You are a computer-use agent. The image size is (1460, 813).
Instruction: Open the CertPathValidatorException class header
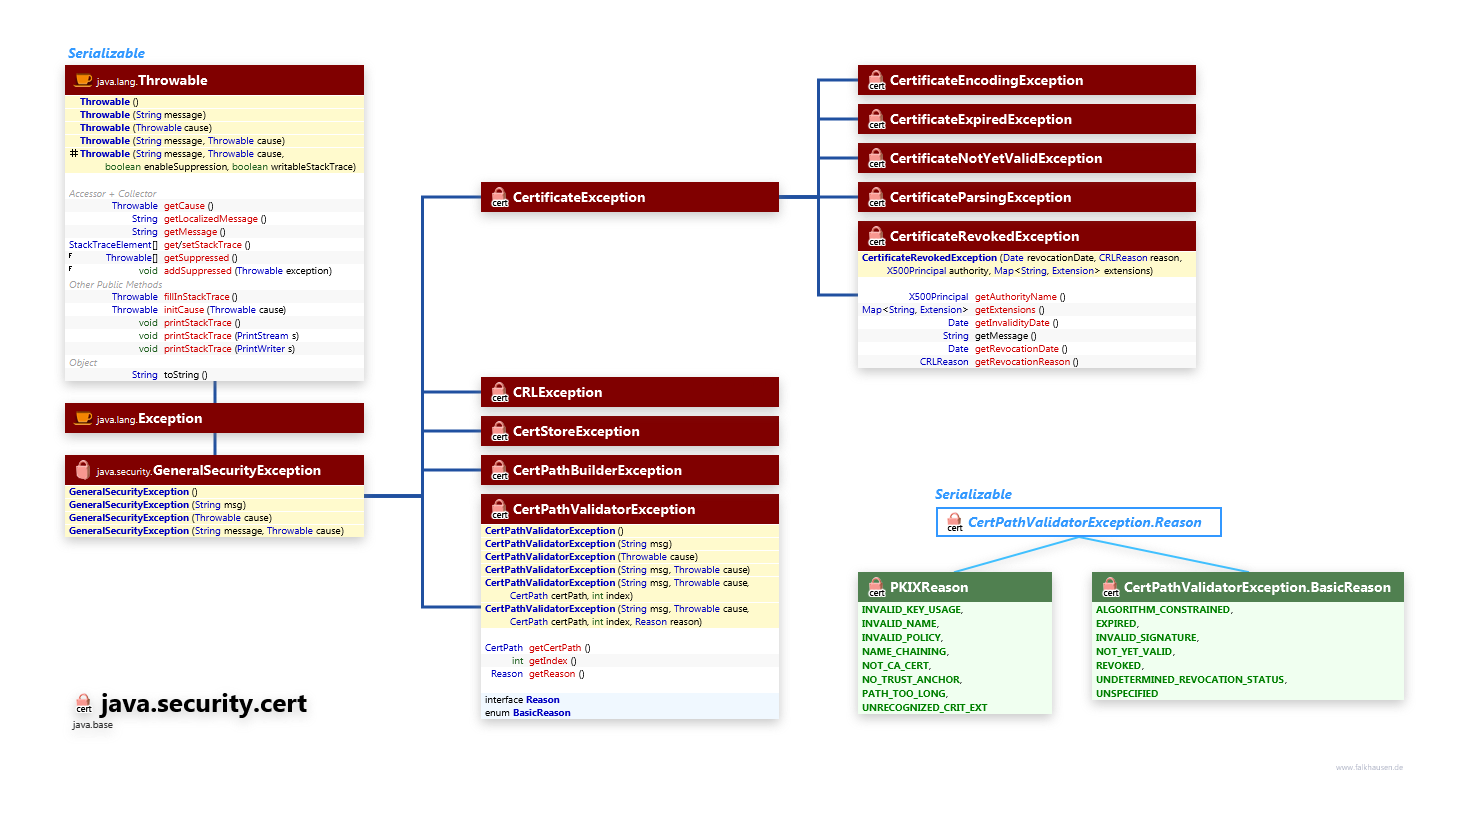(630, 509)
